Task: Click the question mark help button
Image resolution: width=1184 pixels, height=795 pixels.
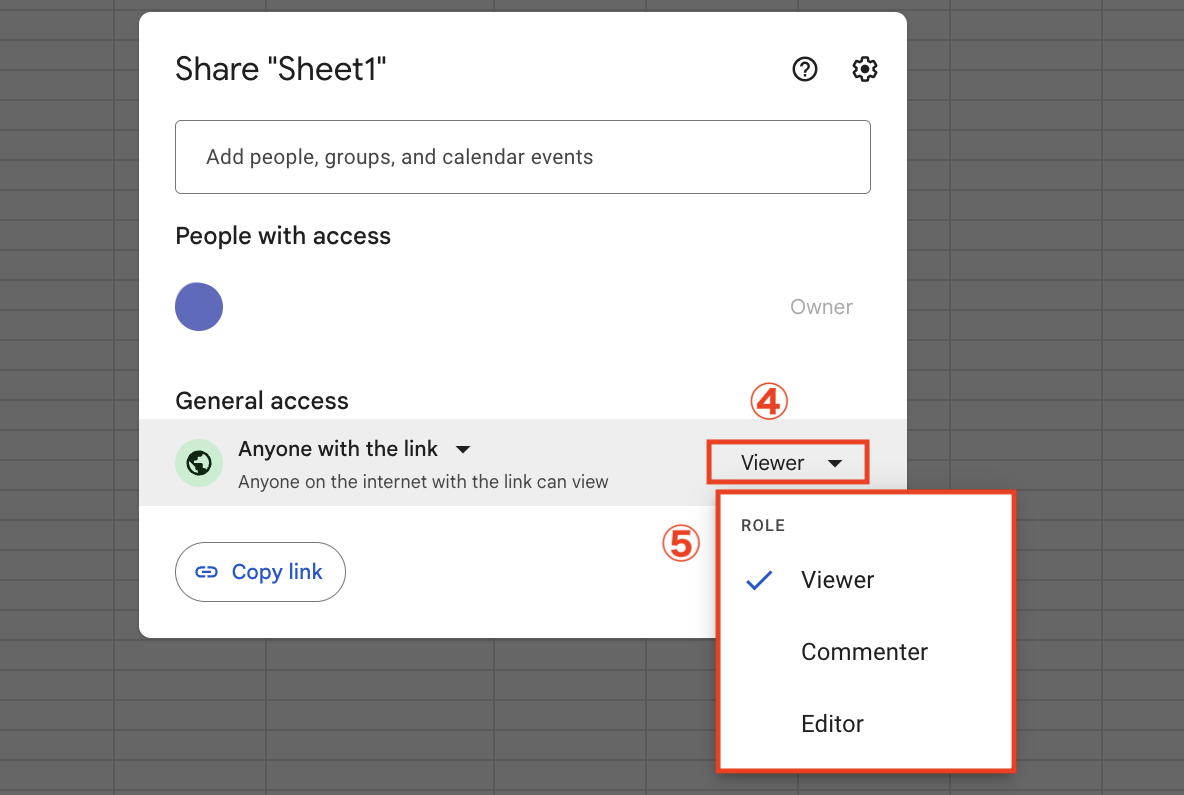Action: (x=805, y=69)
